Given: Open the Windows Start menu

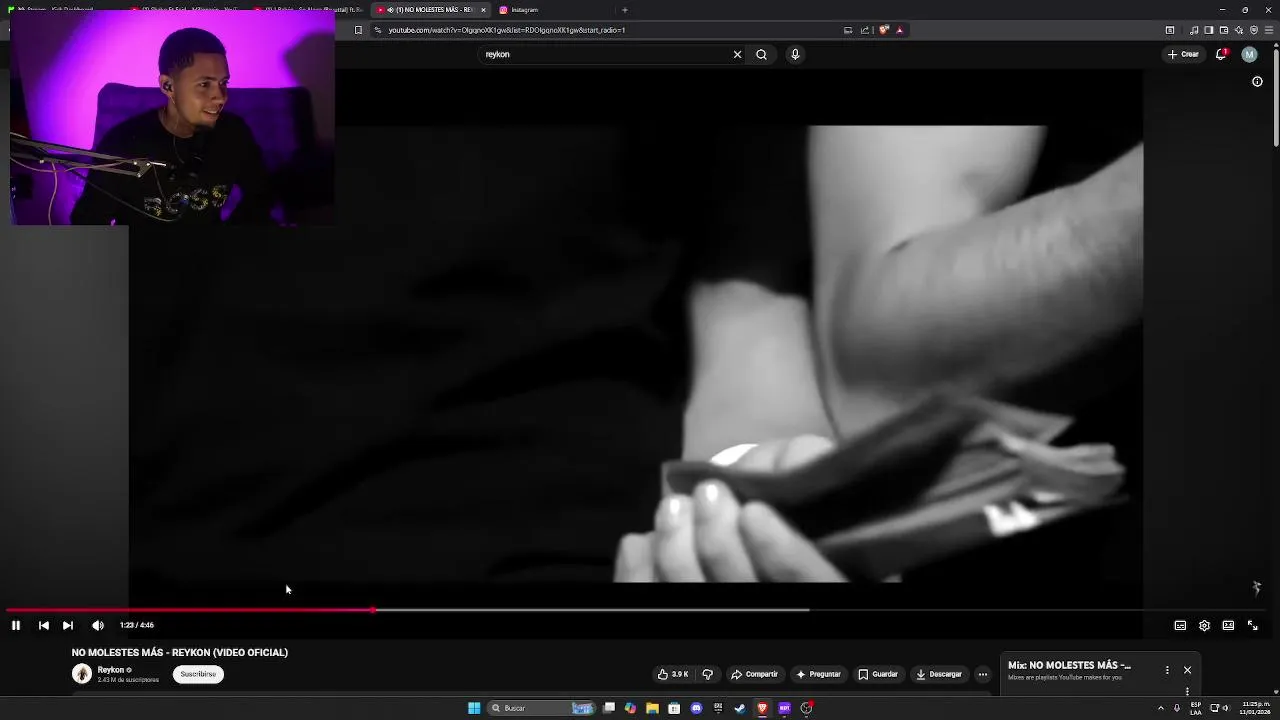Looking at the screenshot, I should click(x=474, y=708).
